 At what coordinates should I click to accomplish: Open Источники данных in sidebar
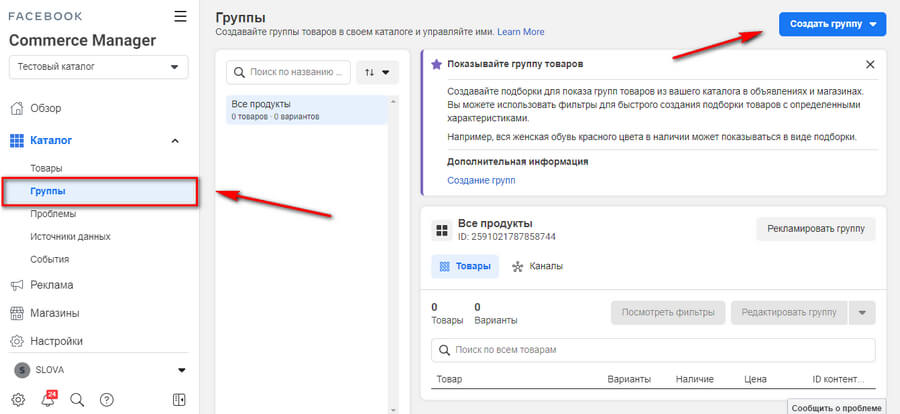point(70,236)
